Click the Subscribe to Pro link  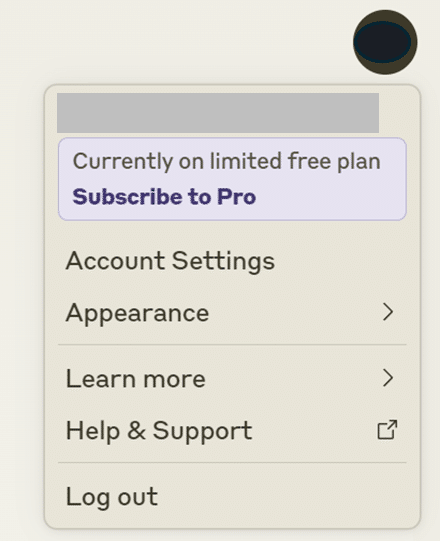click(164, 197)
